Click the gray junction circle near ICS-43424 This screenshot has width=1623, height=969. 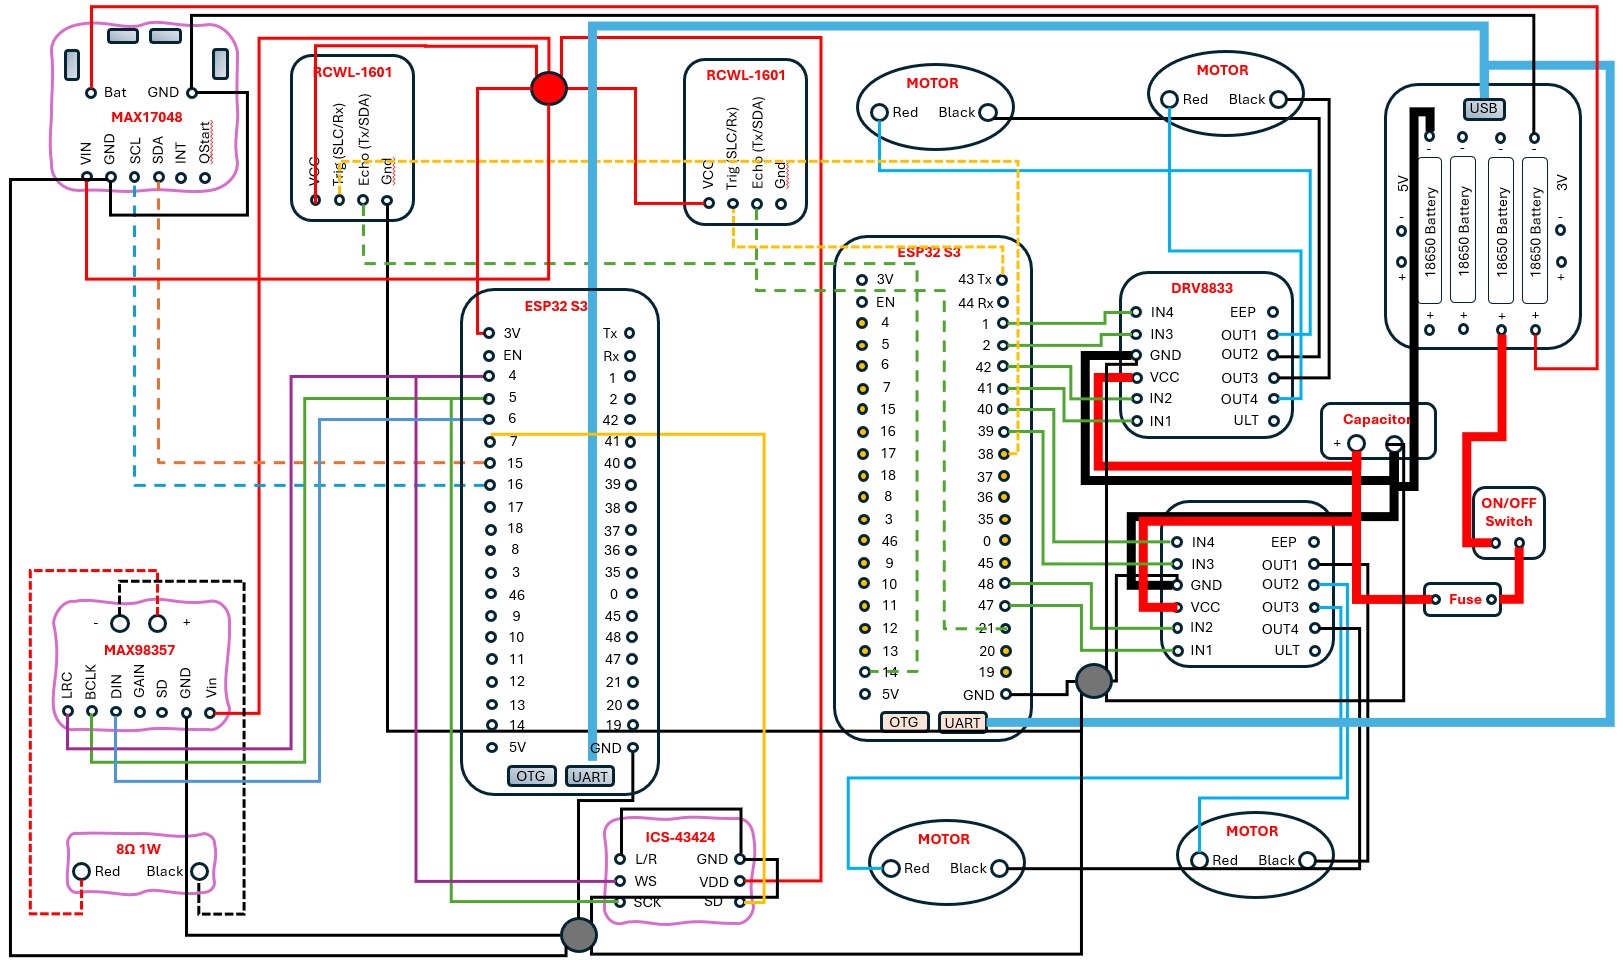coord(579,935)
